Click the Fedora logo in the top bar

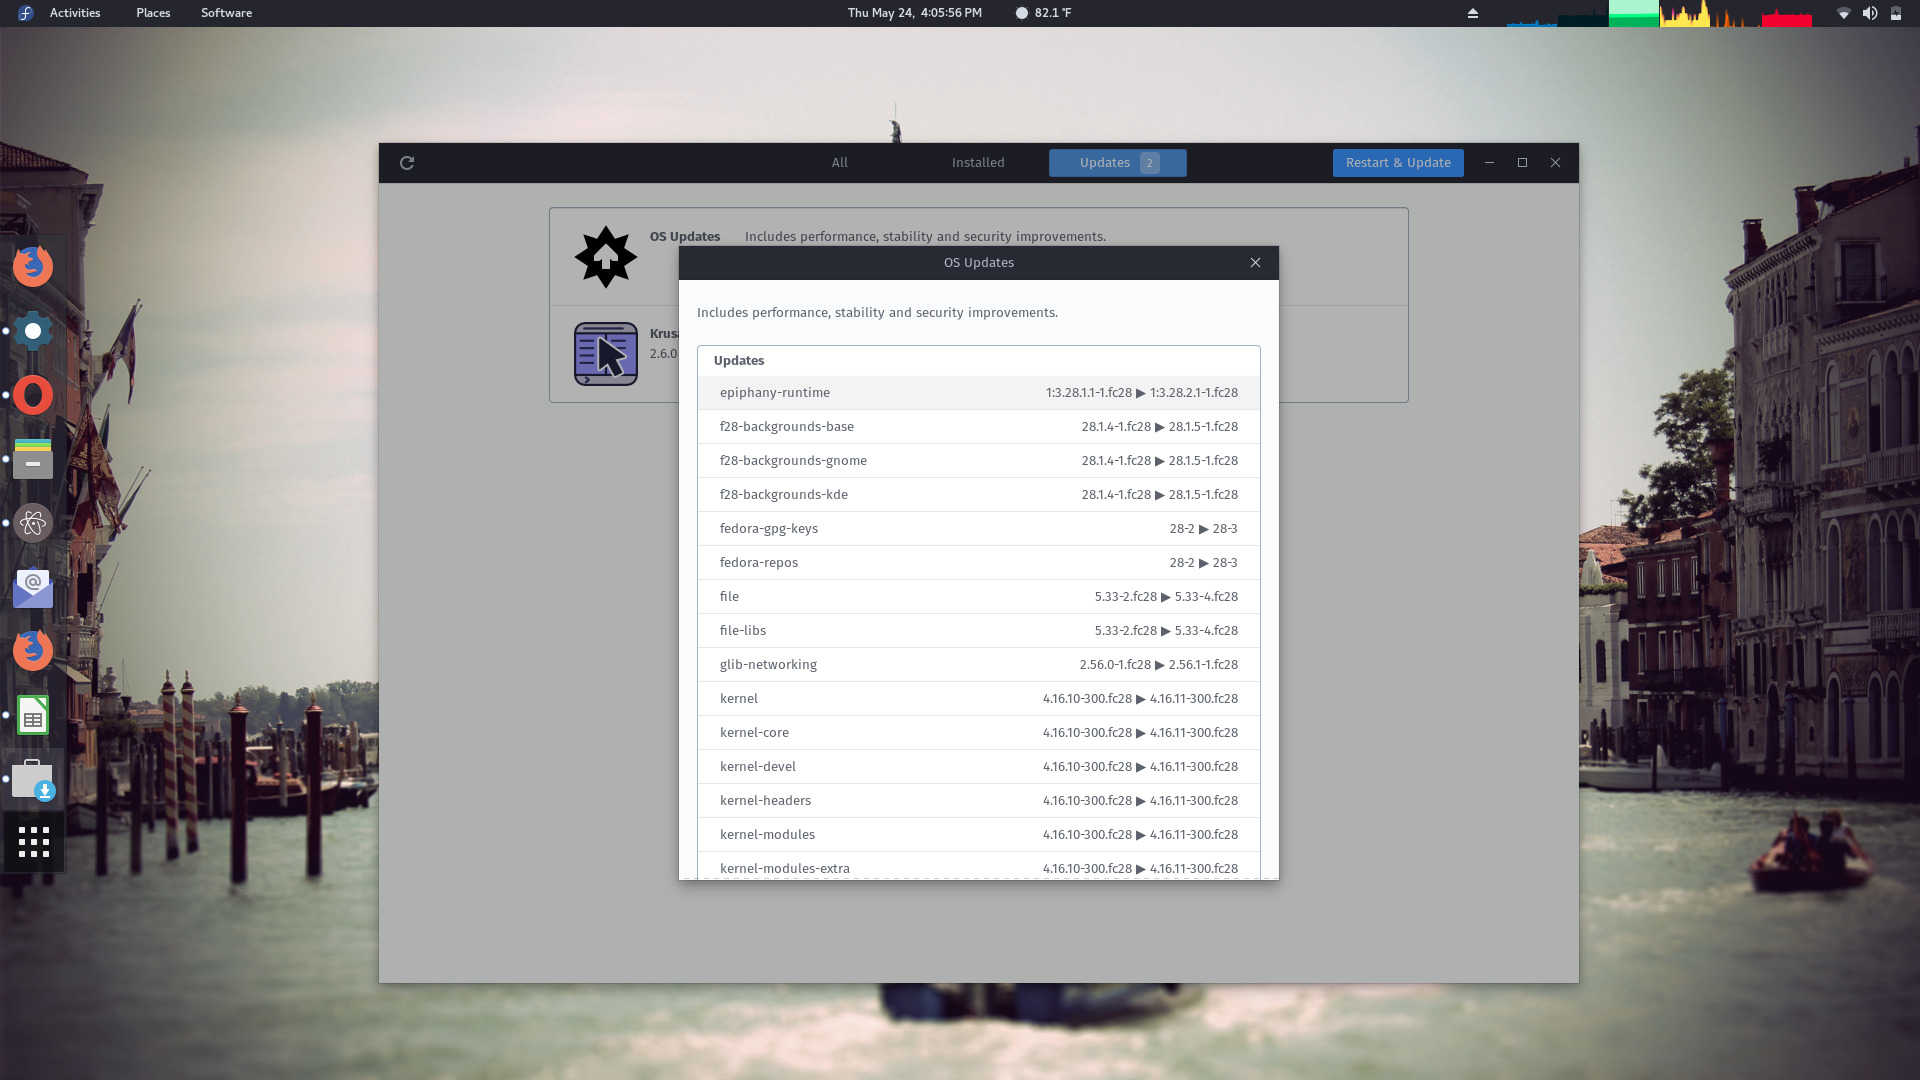[x=25, y=13]
